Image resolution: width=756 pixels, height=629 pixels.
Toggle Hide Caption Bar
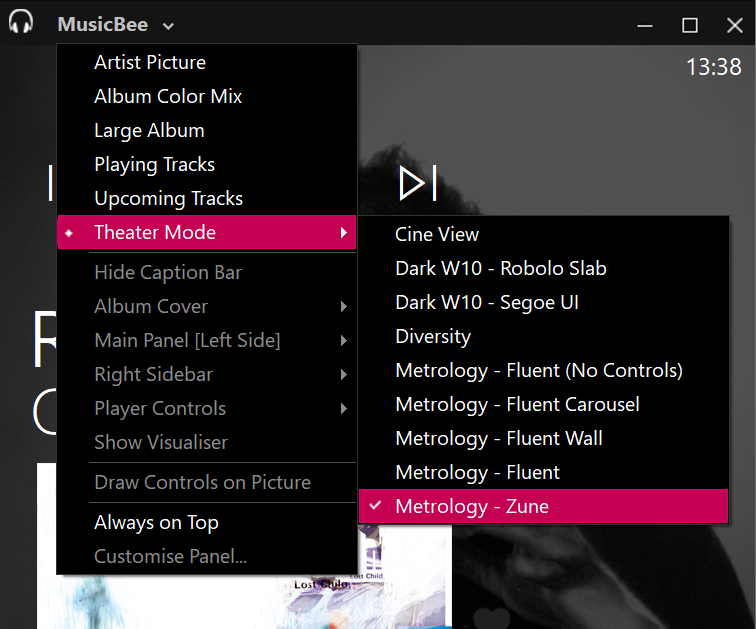pyautogui.click(x=207, y=272)
